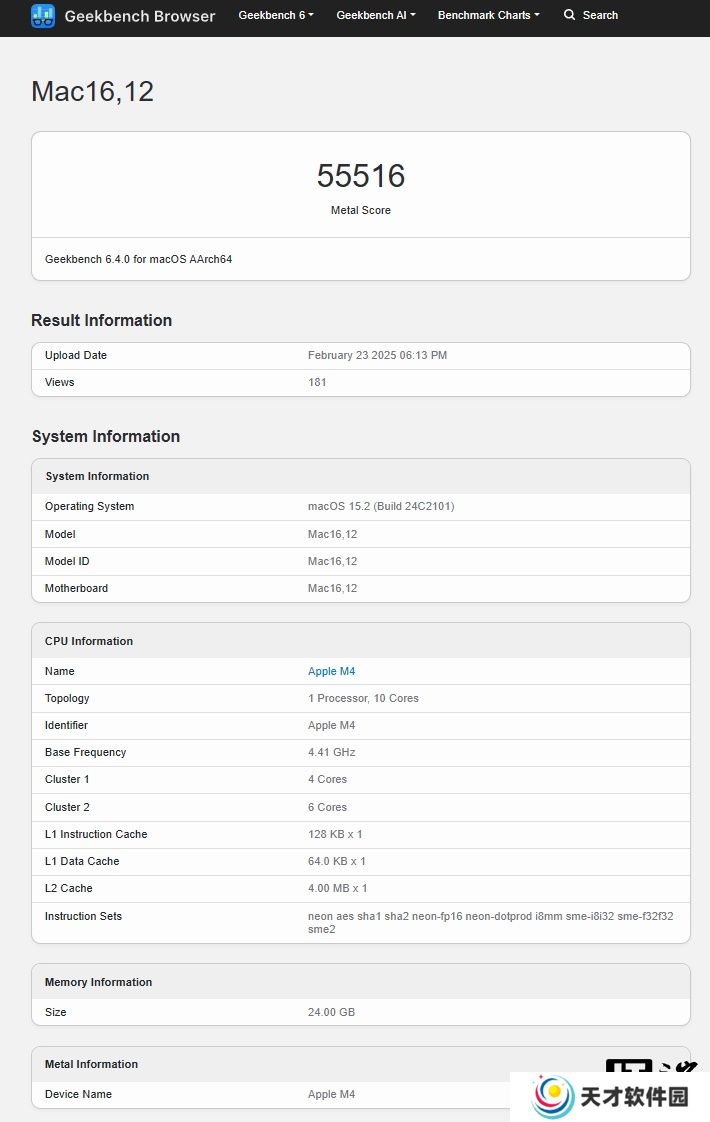Open the Benchmark Charts dropdown

pos(488,15)
